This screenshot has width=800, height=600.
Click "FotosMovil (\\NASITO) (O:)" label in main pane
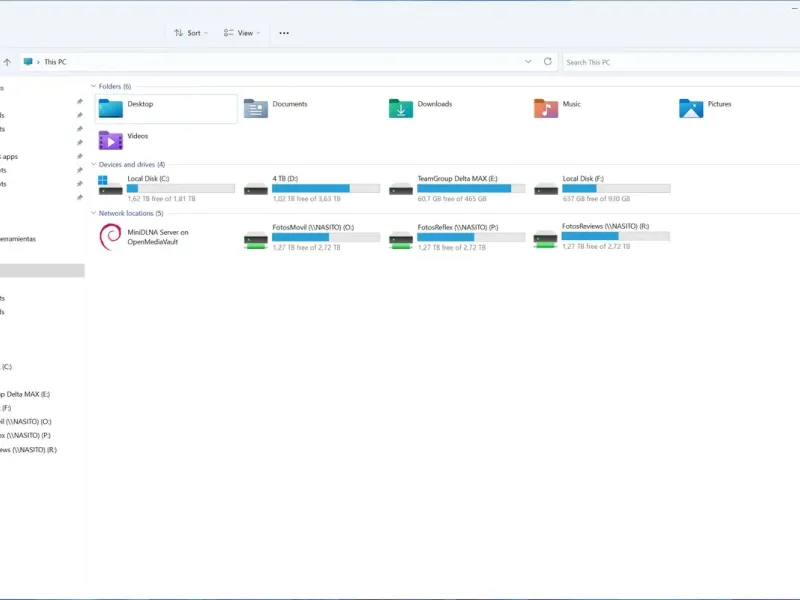pyautogui.click(x=313, y=227)
